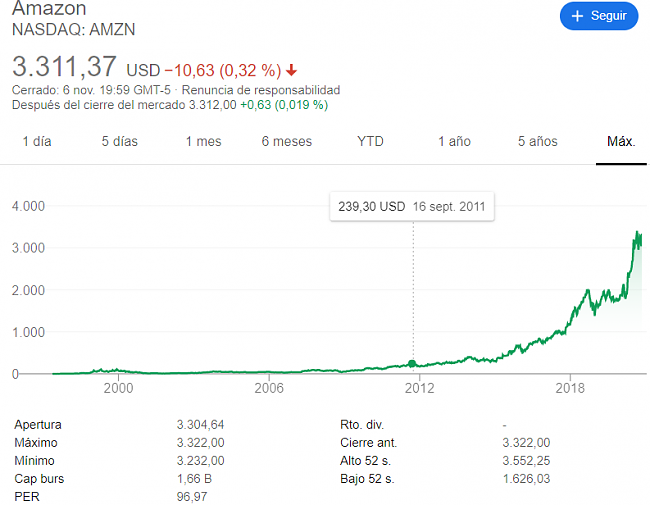The height and width of the screenshot is (505, 650).
Task: Click the 239,30 USD tooltip box
Action: coord(412,206)
